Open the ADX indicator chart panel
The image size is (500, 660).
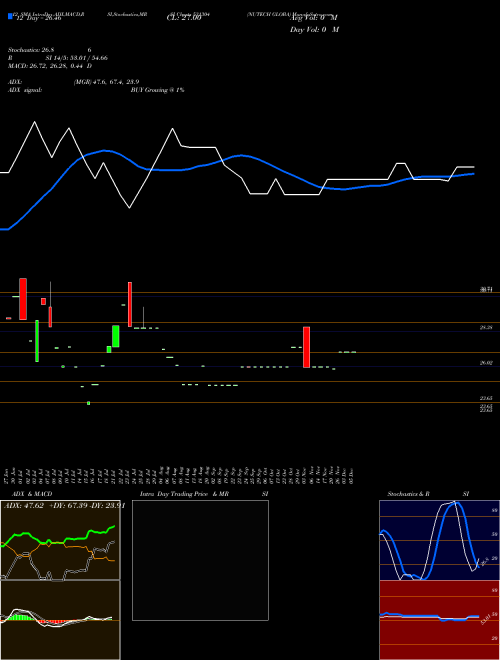(x=60, y=540)
